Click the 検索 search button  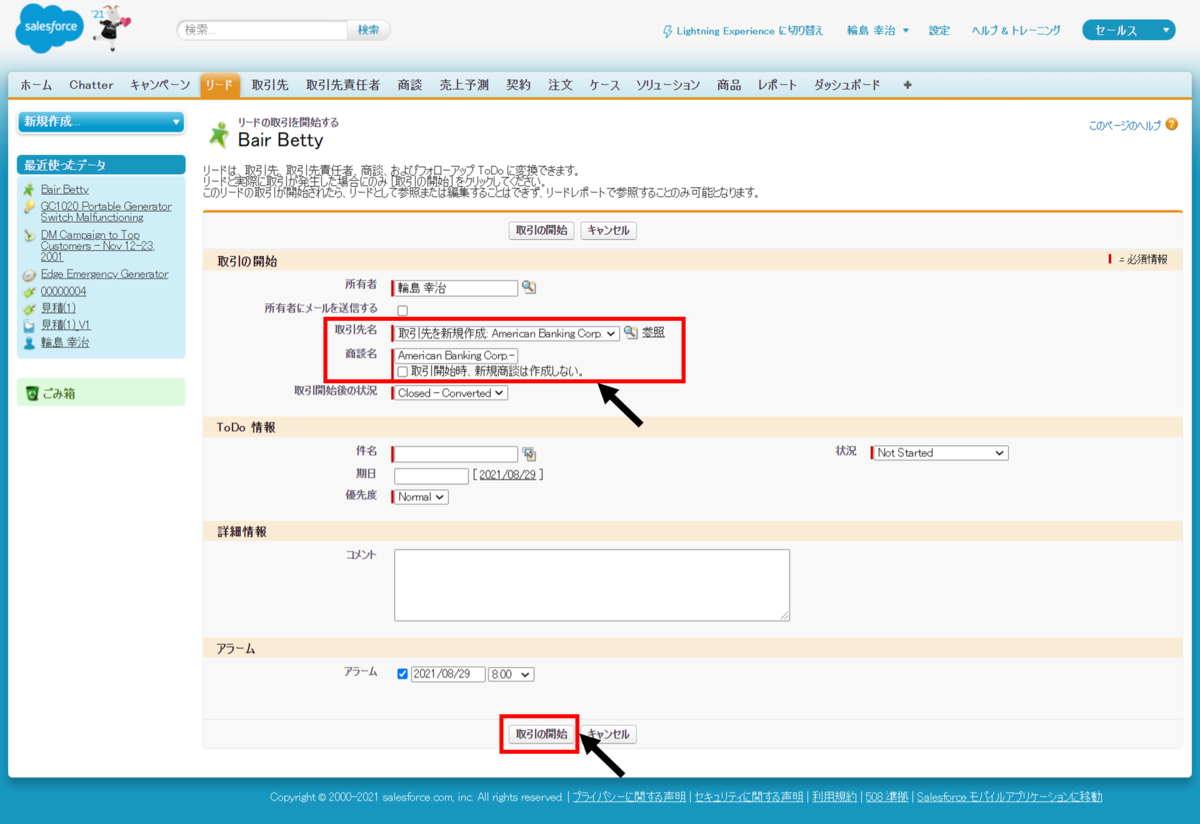coord(368,30)
